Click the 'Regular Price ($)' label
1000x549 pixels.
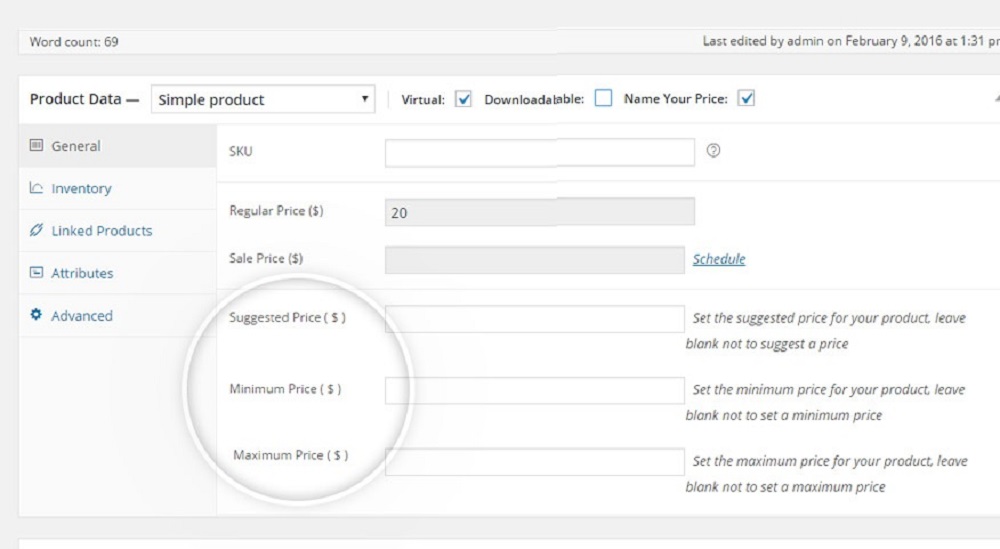[276, 211]
